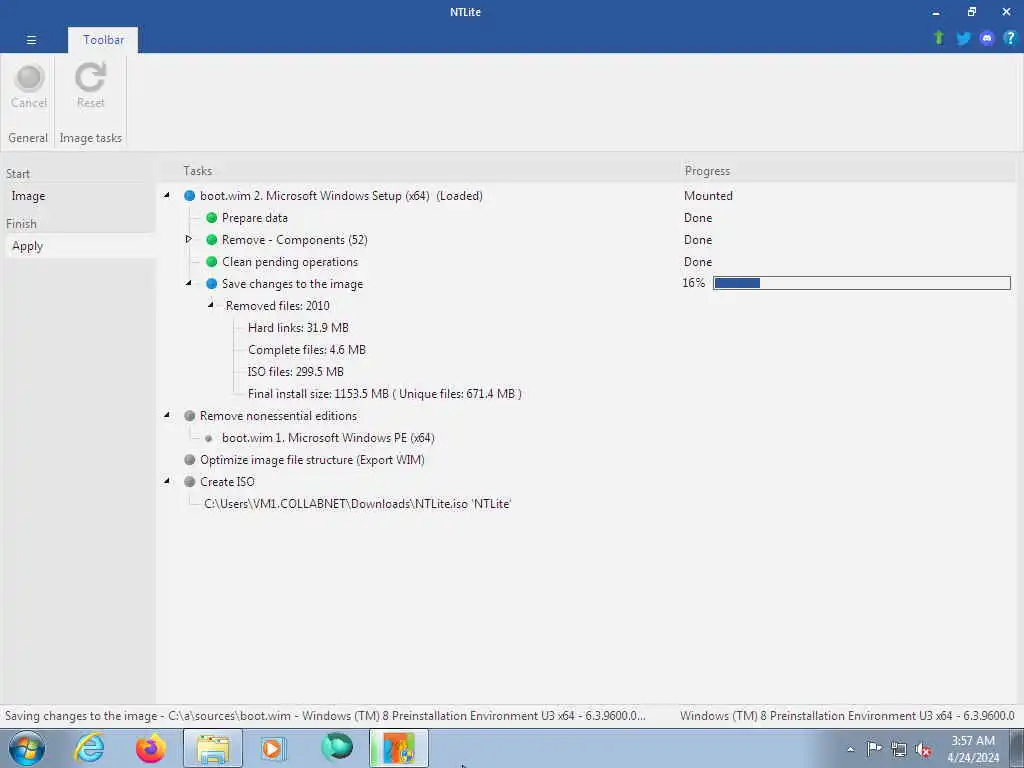
Task: Click the blue dot beside Save changes
Action: coord(212,284)
